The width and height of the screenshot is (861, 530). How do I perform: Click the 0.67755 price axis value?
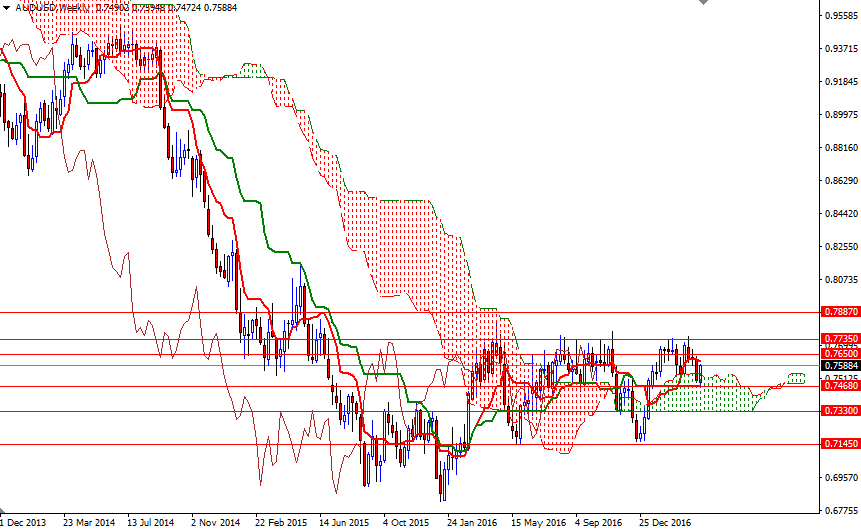pyautogui.click(x=841, y=511)
